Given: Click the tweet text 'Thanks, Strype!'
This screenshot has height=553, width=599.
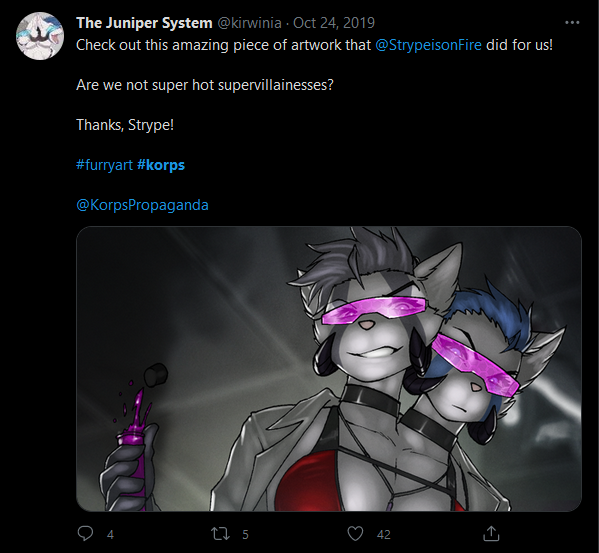Looking at the screenshot, I should tap(125, 125).
